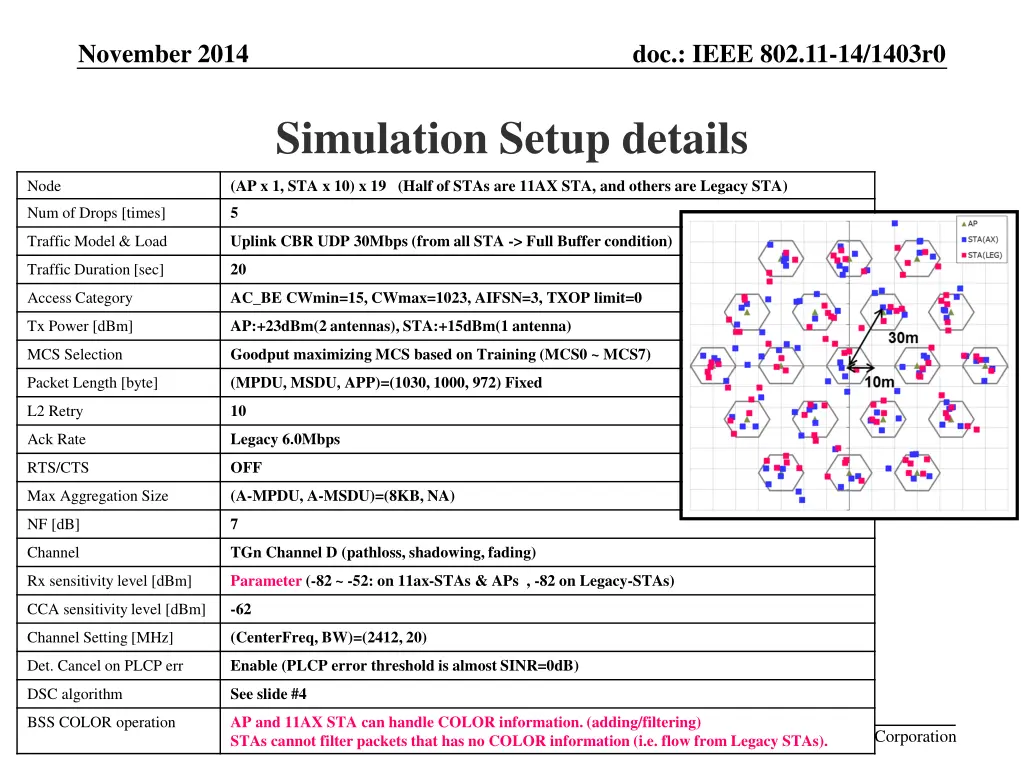1024x768 pixels.
Task: Select '(A-MPDU, A-MSDU)=(8KB, NA)' value
Action: pyautogui.click(x=342, y=496)
